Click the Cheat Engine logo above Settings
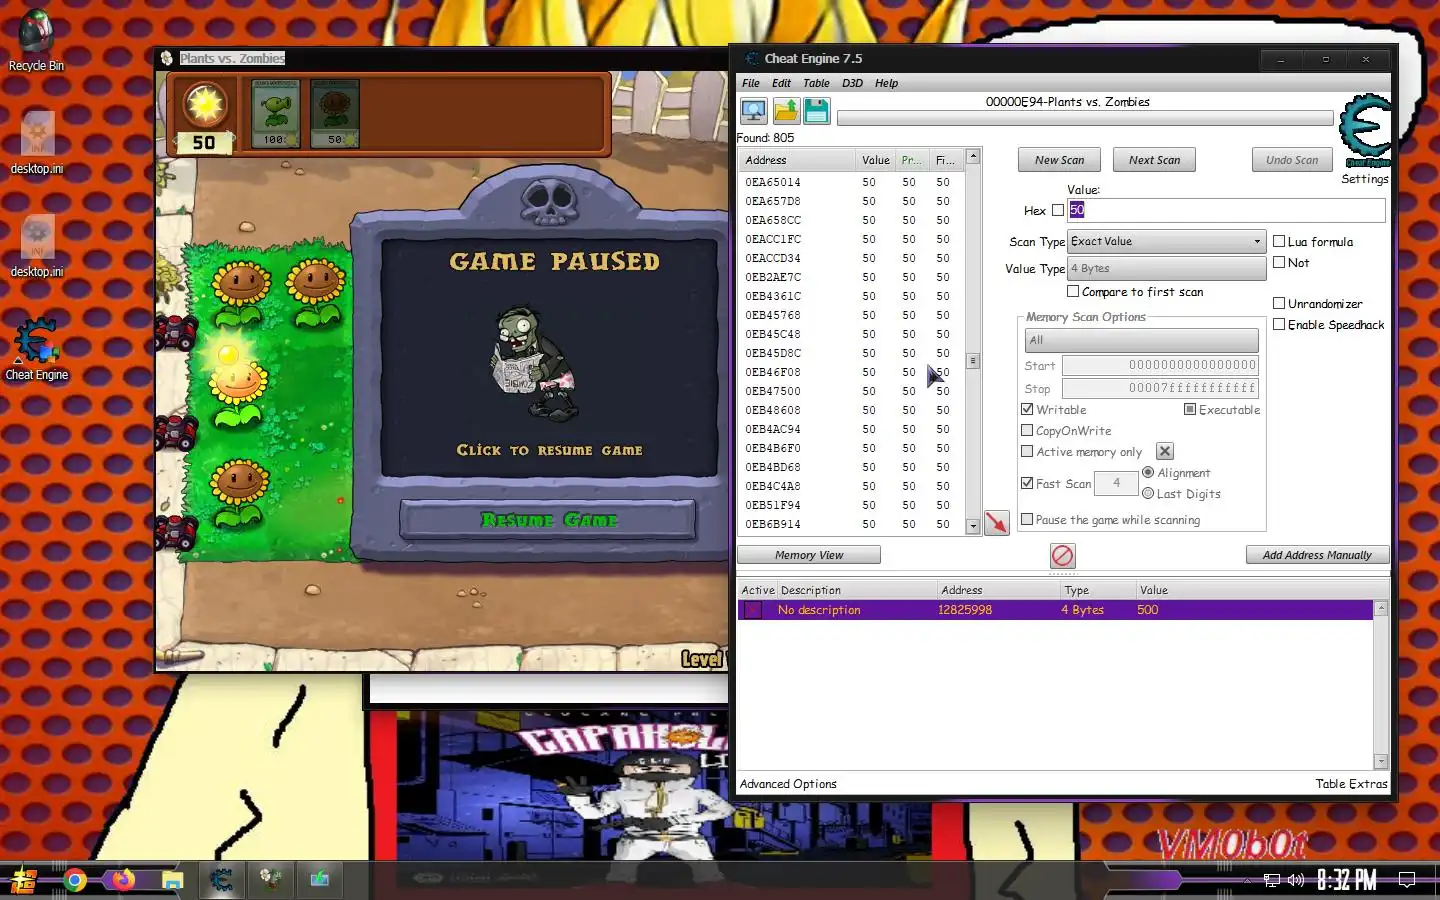This screenshot has height=900, width=1440. click(x=1365, y=130)
